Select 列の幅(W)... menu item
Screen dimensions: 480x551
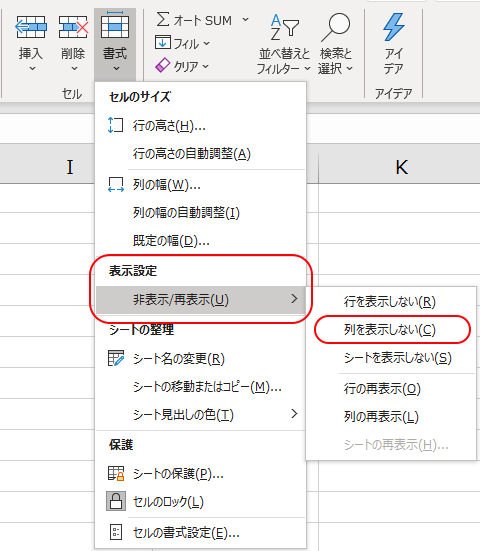[x=201, y=184]
